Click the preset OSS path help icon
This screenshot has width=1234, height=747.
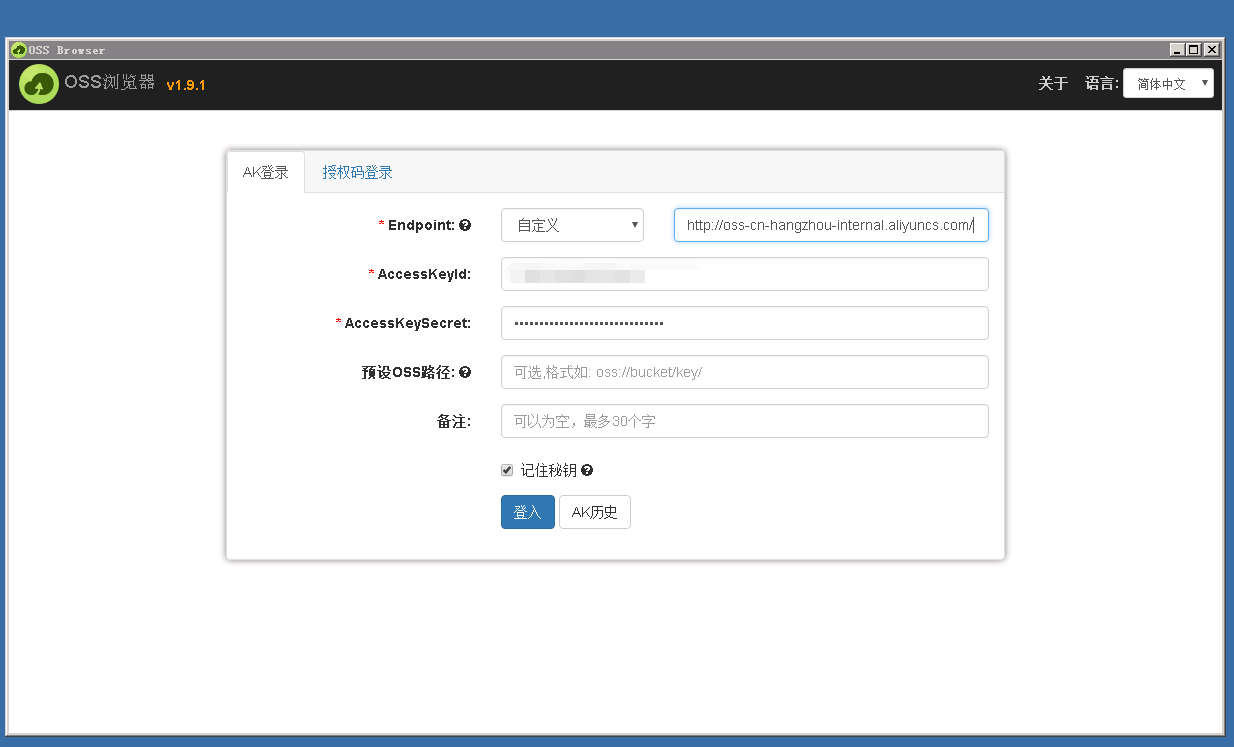click(x=465, y=372)
